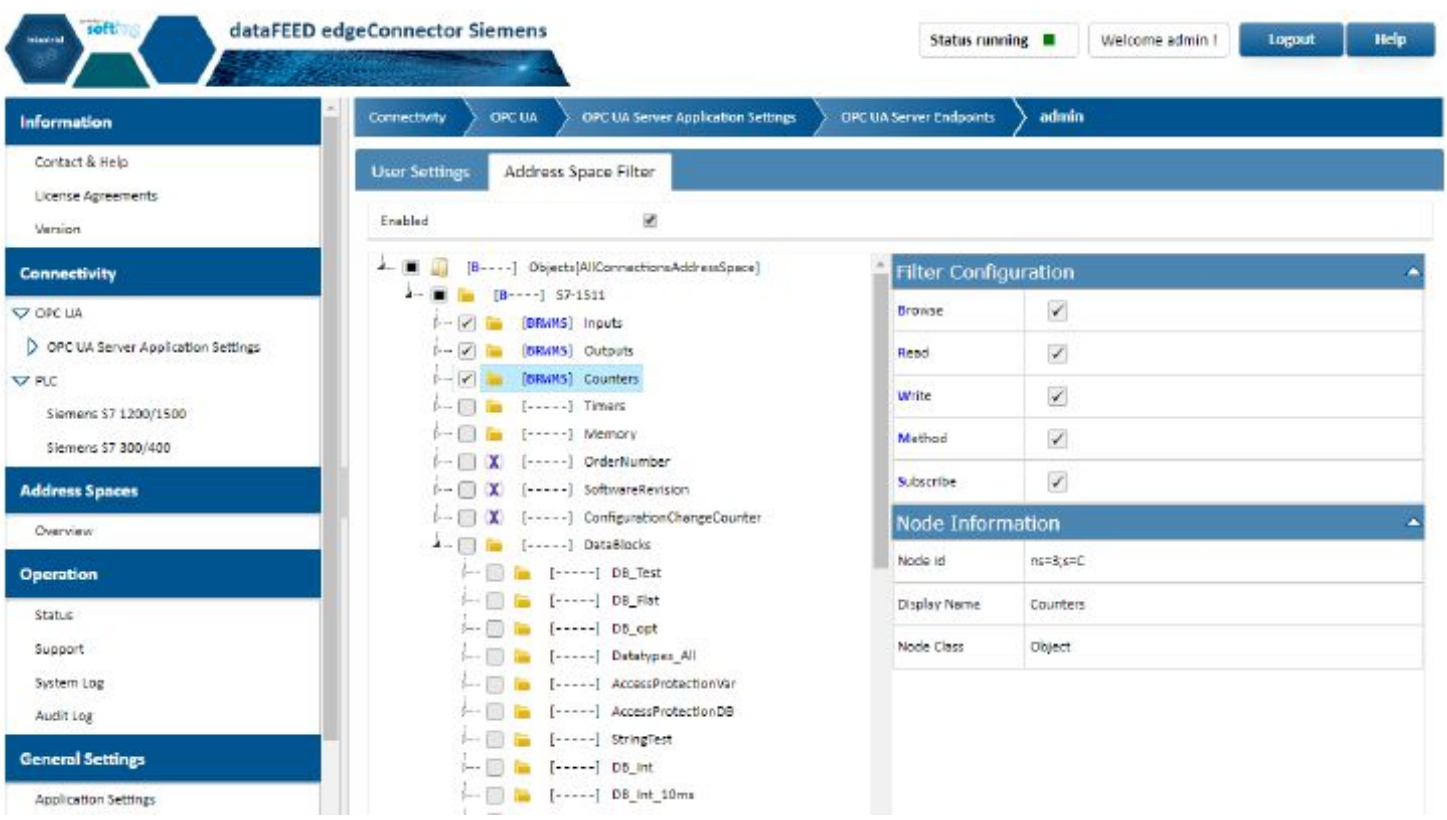Click the DB_Test folder icon
The width and height of the screenshot is (1447, 820).
(521, 573)
